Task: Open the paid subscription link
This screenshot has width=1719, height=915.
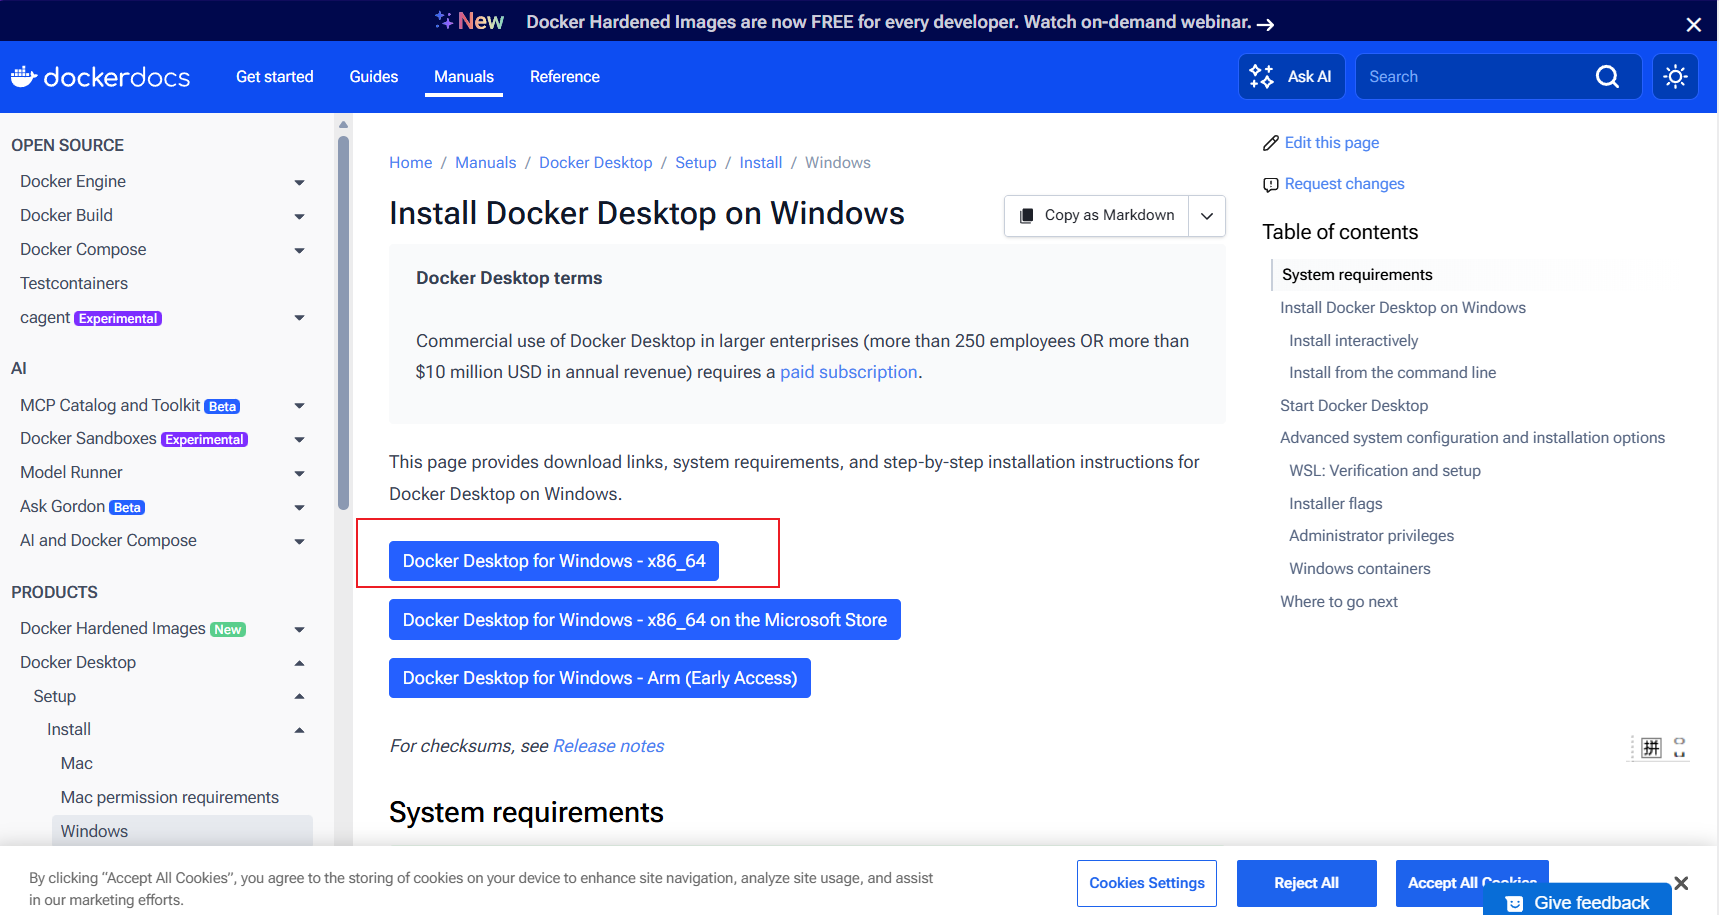Action: click(848, 372)
